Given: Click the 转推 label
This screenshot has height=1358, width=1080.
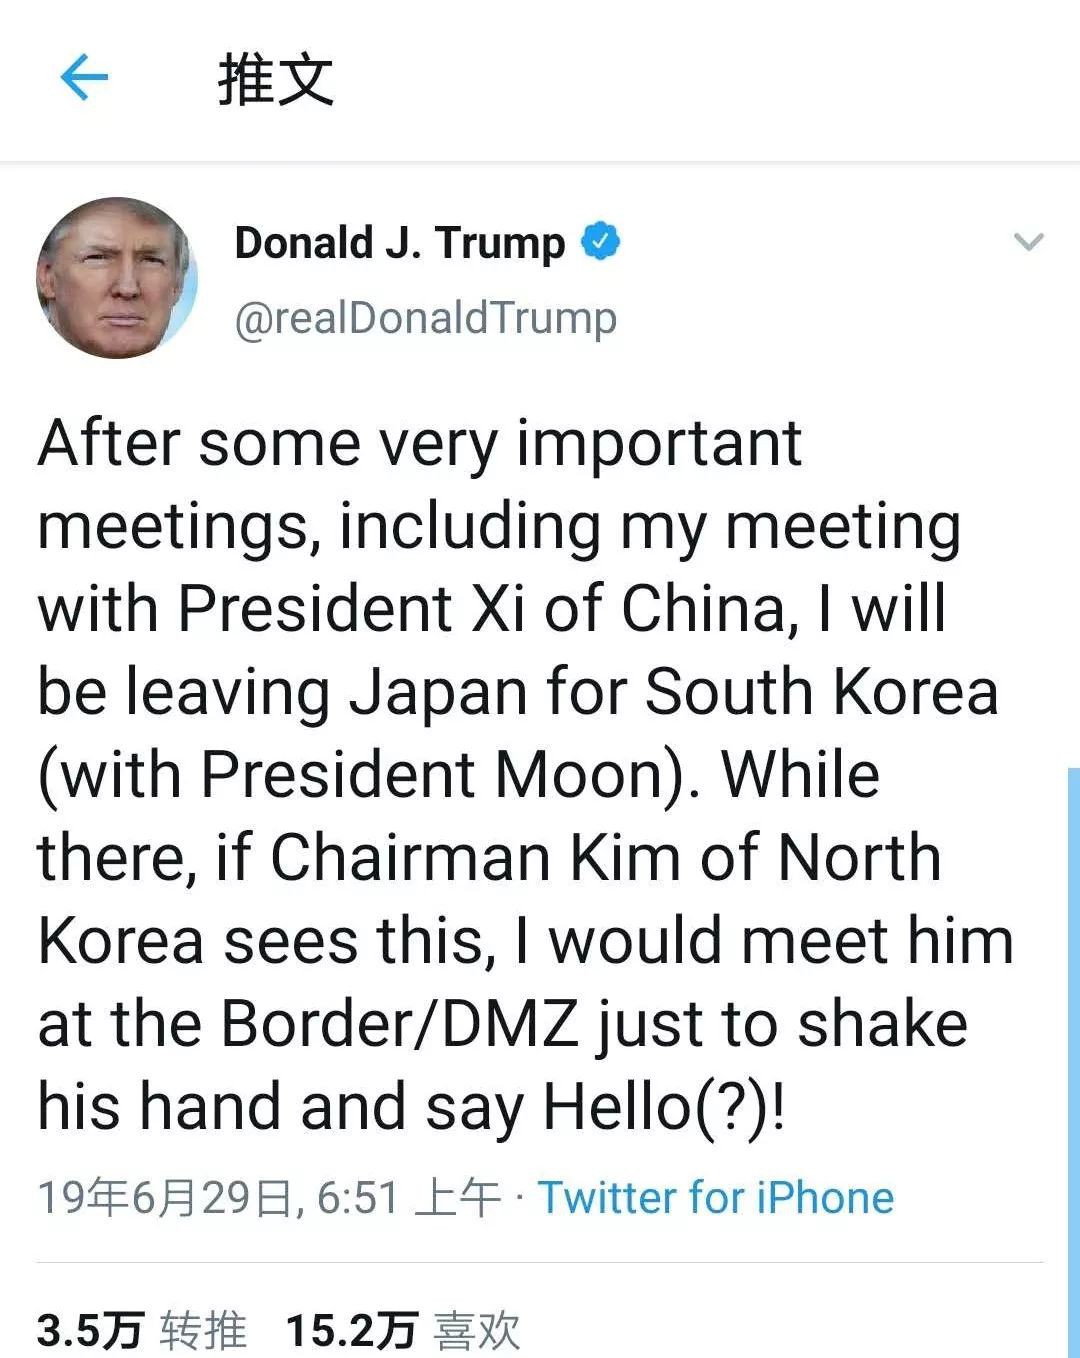Looking at the screenshot, I should coord(203,1331).
